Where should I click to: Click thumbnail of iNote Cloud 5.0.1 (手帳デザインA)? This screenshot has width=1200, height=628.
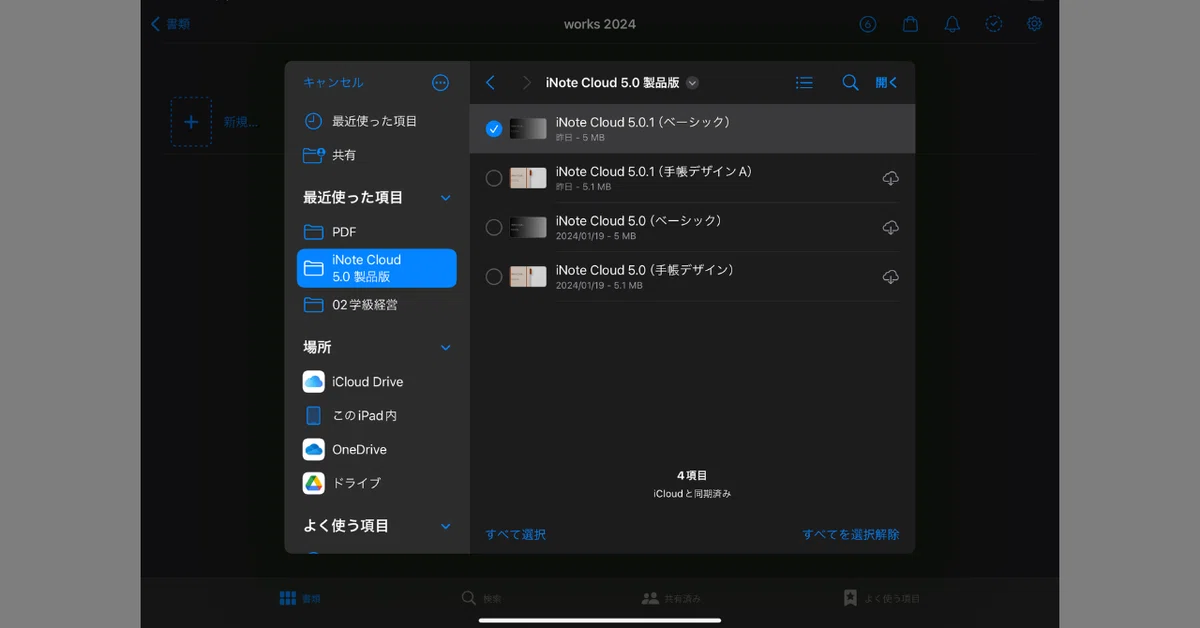[x=528, y=178]
